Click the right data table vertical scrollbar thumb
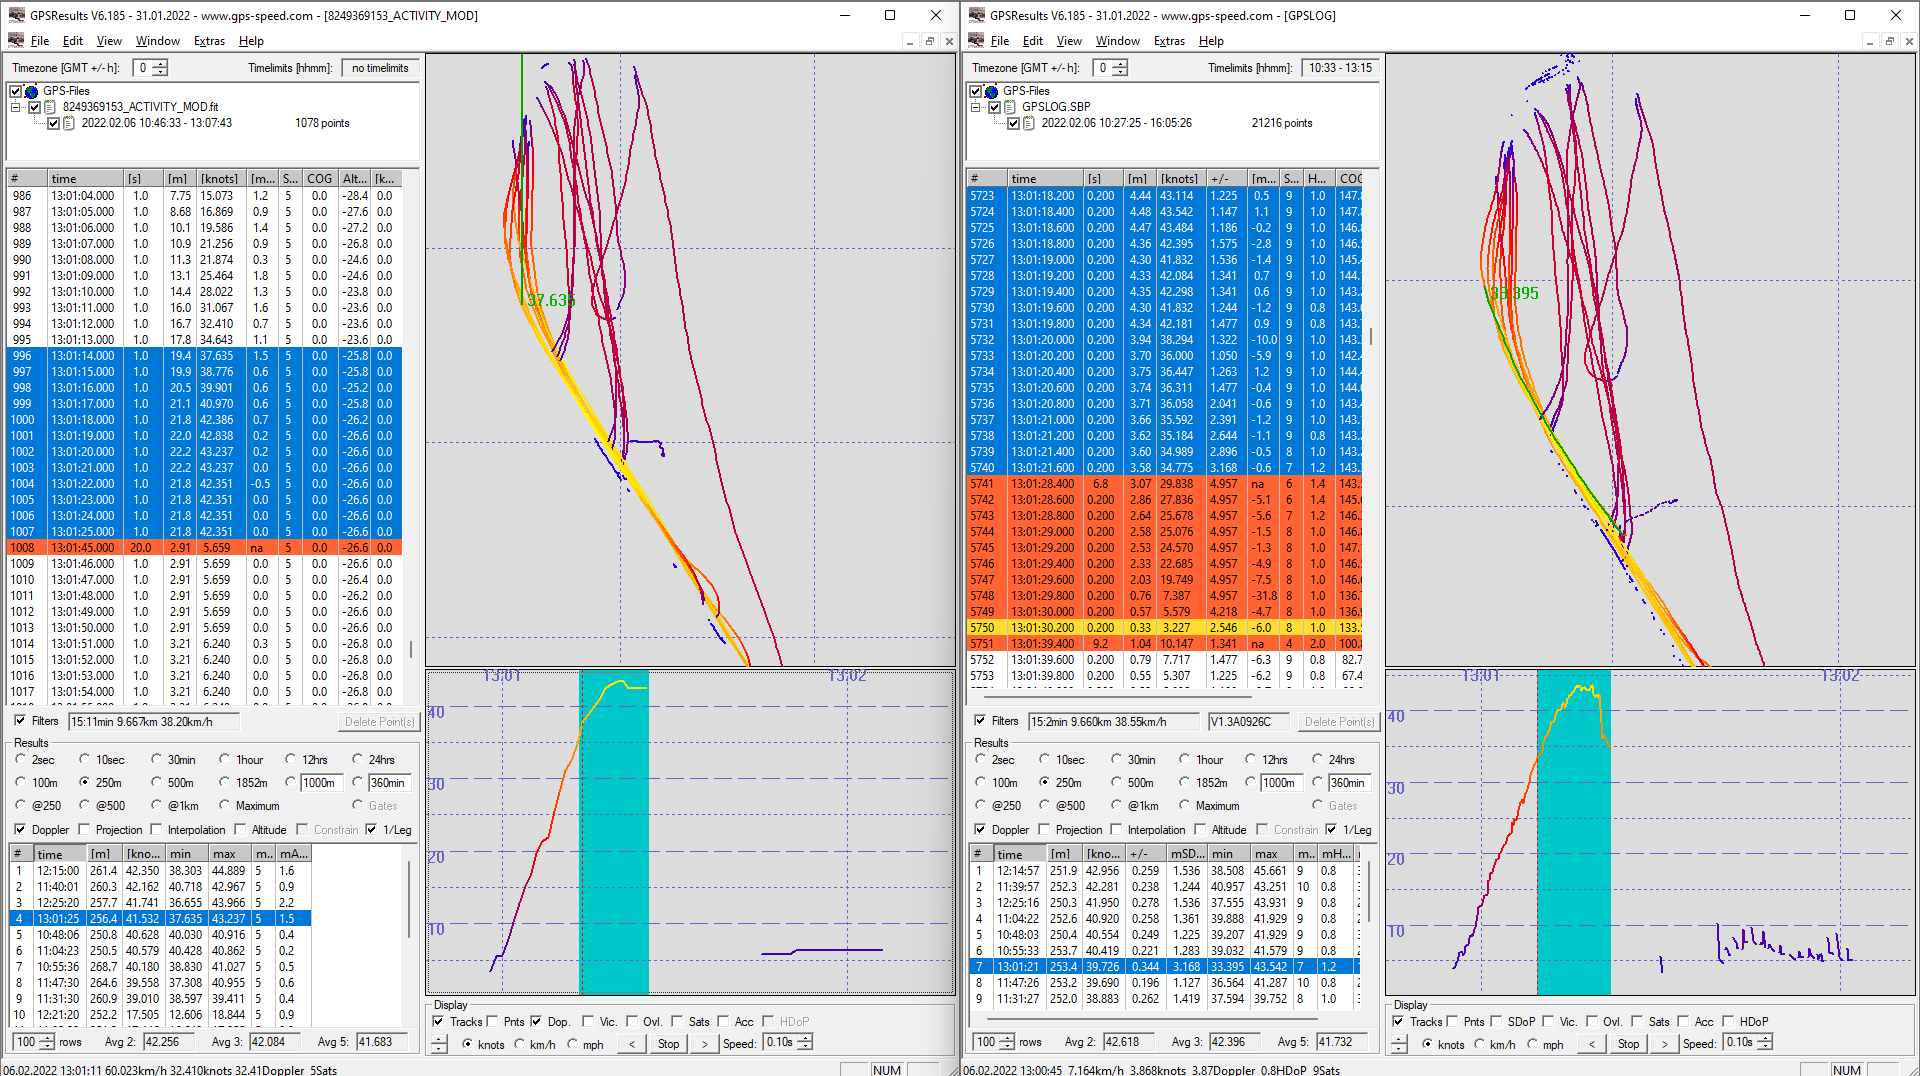This screenshot has width=1920, height=1076. click(1371, 336)
